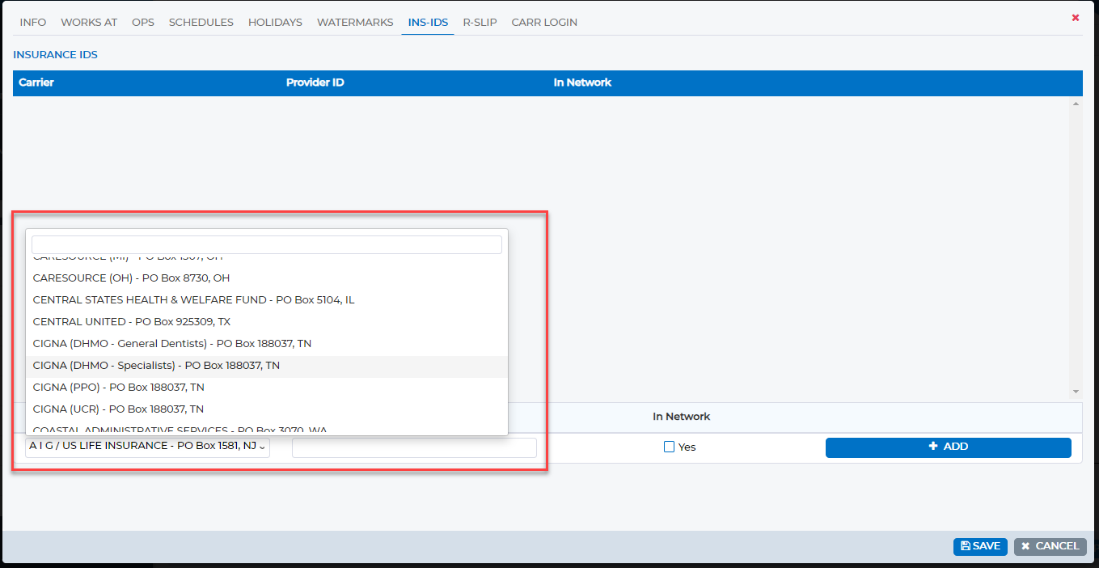
Task: Choose CIGNA (DHMO - Specialists) option
Action: pyautogui.click(x=266, y=365)
